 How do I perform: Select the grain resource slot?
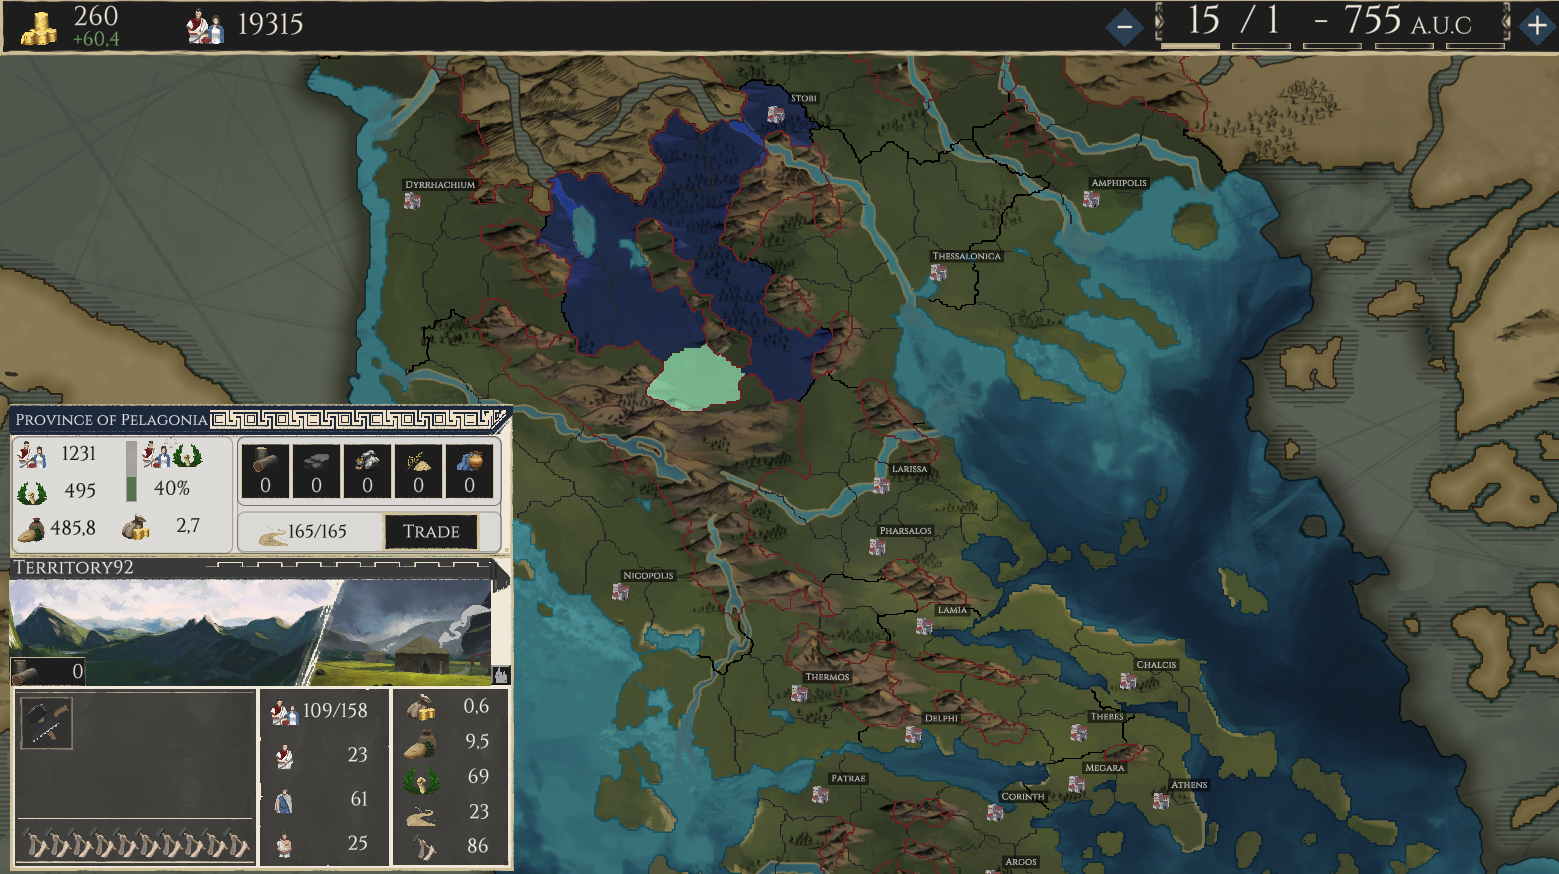418,471
